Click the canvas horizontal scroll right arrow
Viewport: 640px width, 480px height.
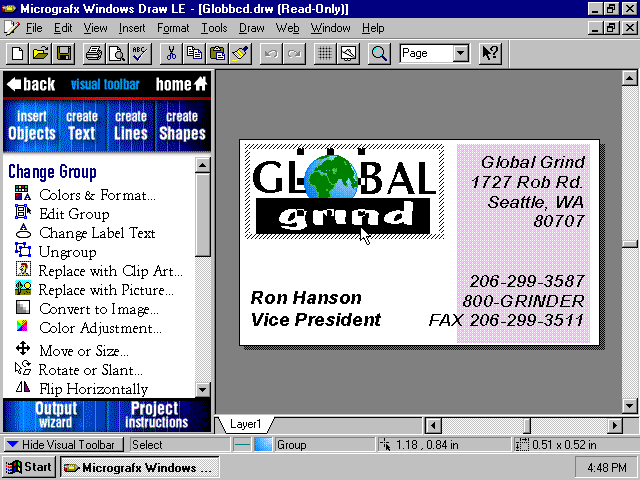(614, 426)
